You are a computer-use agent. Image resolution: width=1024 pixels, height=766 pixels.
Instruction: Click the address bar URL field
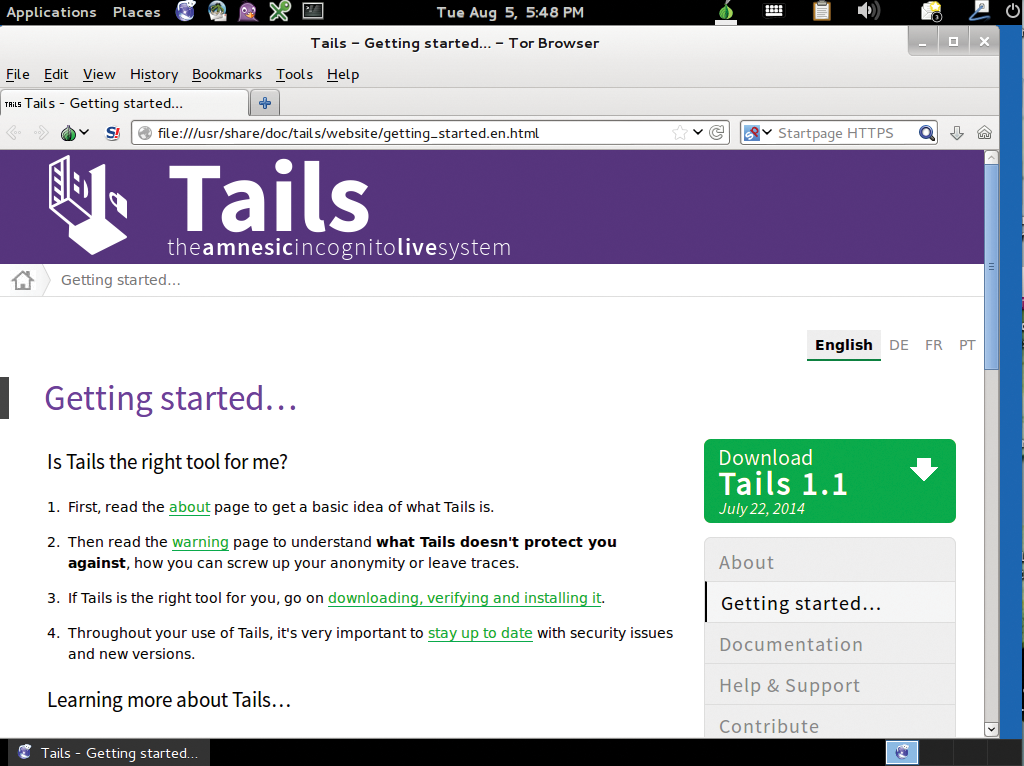tap(400, 133)
